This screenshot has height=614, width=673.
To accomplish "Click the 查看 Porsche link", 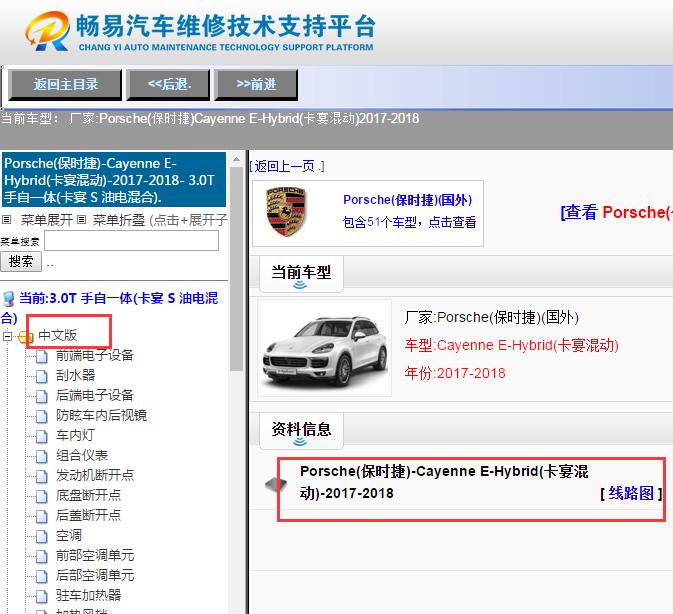I will point(616,212).
